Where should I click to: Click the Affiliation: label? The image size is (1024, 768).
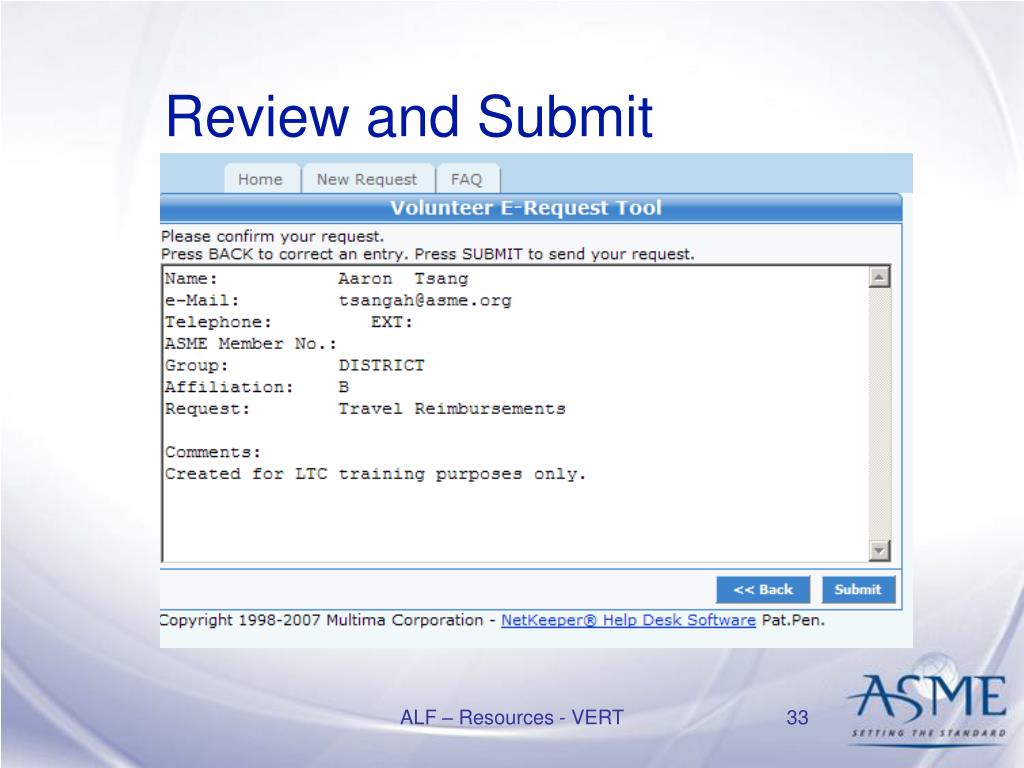(229, 387)
